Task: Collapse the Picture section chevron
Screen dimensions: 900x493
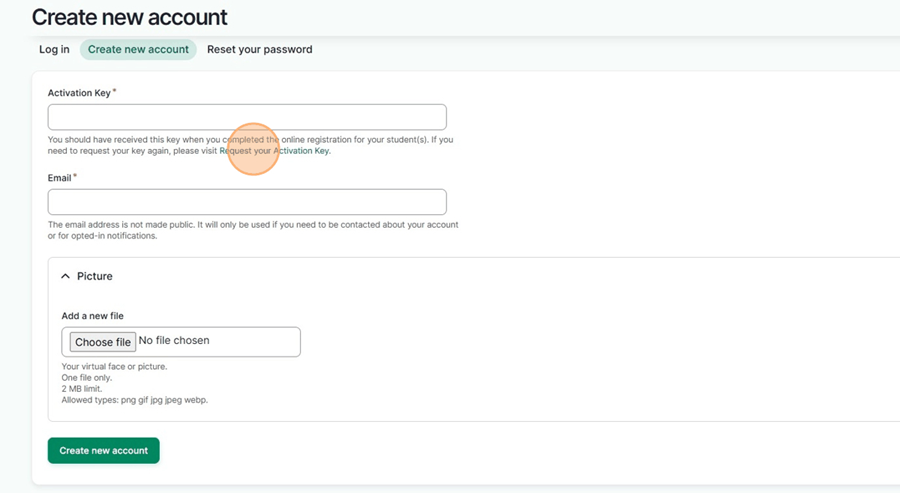Action: pos(65,276)
